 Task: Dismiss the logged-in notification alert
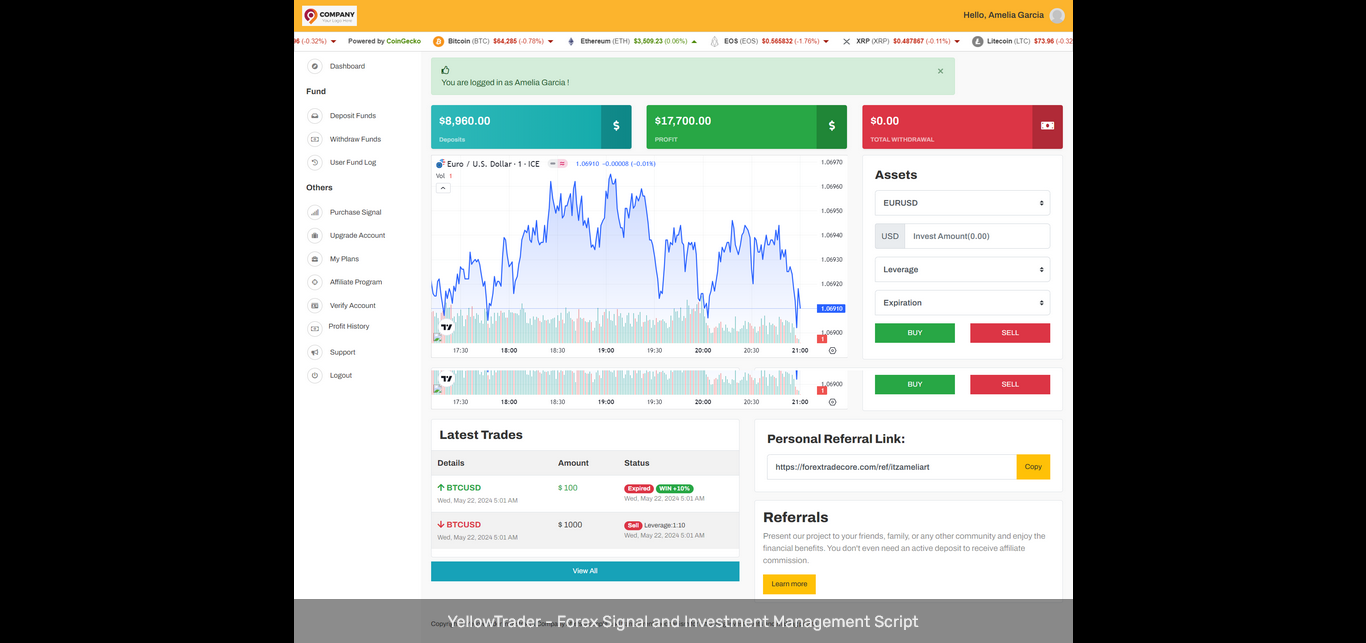[x=940, y=71]
